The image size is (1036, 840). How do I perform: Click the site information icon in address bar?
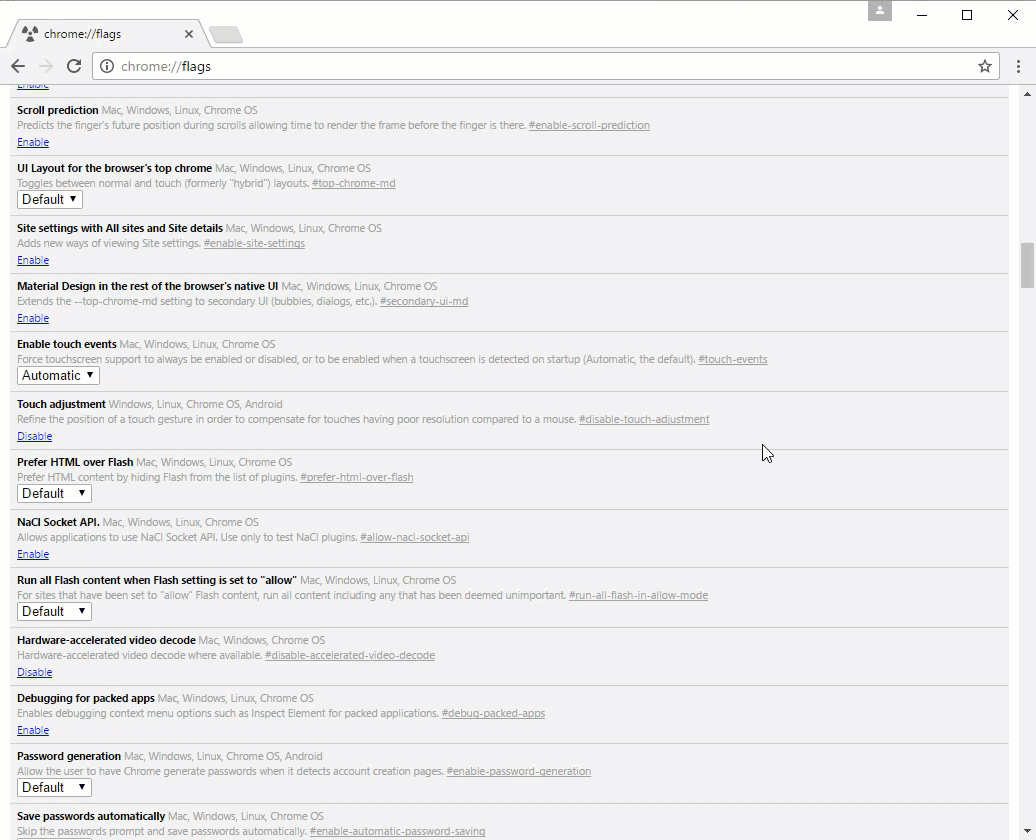click(x=107, y=66)
